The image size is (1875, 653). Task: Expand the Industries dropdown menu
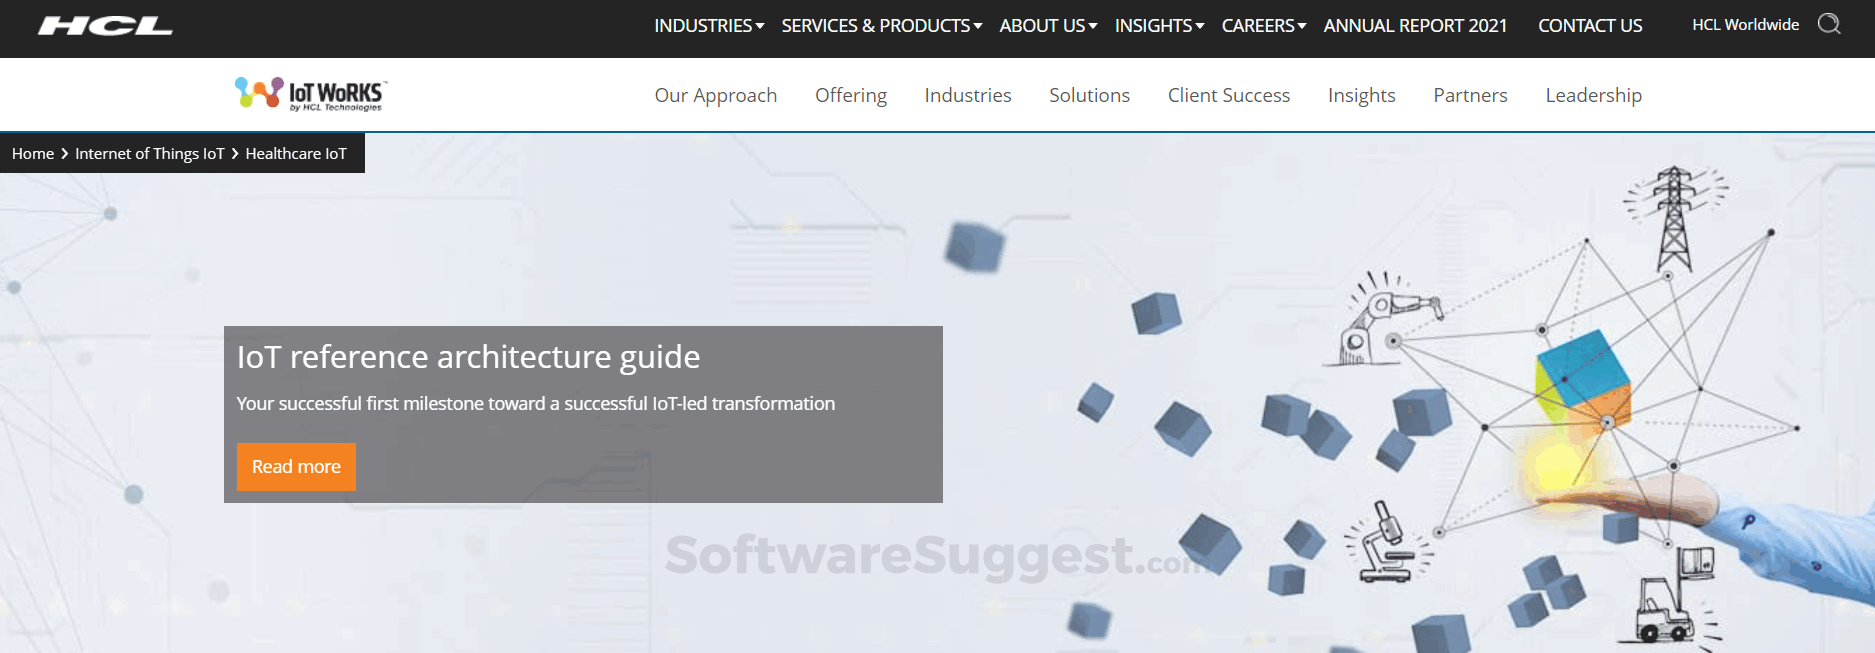click(708, 26)
